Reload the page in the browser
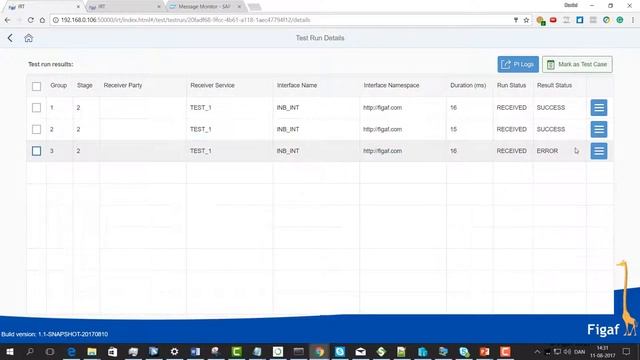The width and height of the screenshot is (640, 360). pyautogui.click(x=31, y=20)
